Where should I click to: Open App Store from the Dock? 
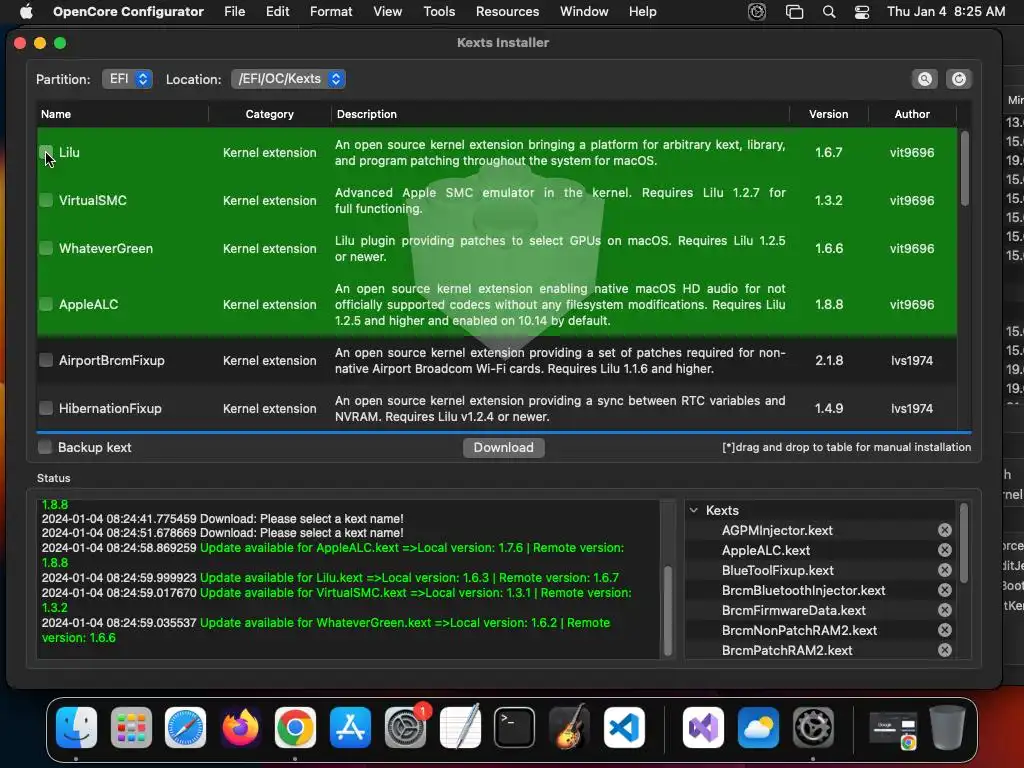click(x=350, y=727)
